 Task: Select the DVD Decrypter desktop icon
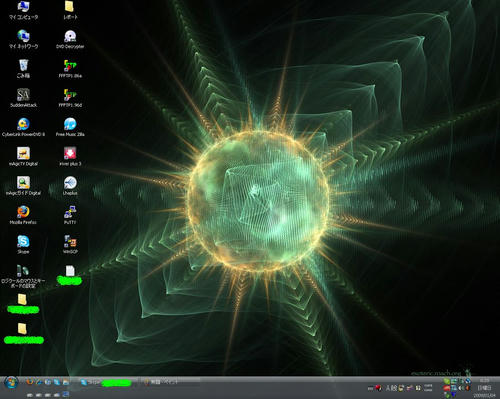point(70,40)
